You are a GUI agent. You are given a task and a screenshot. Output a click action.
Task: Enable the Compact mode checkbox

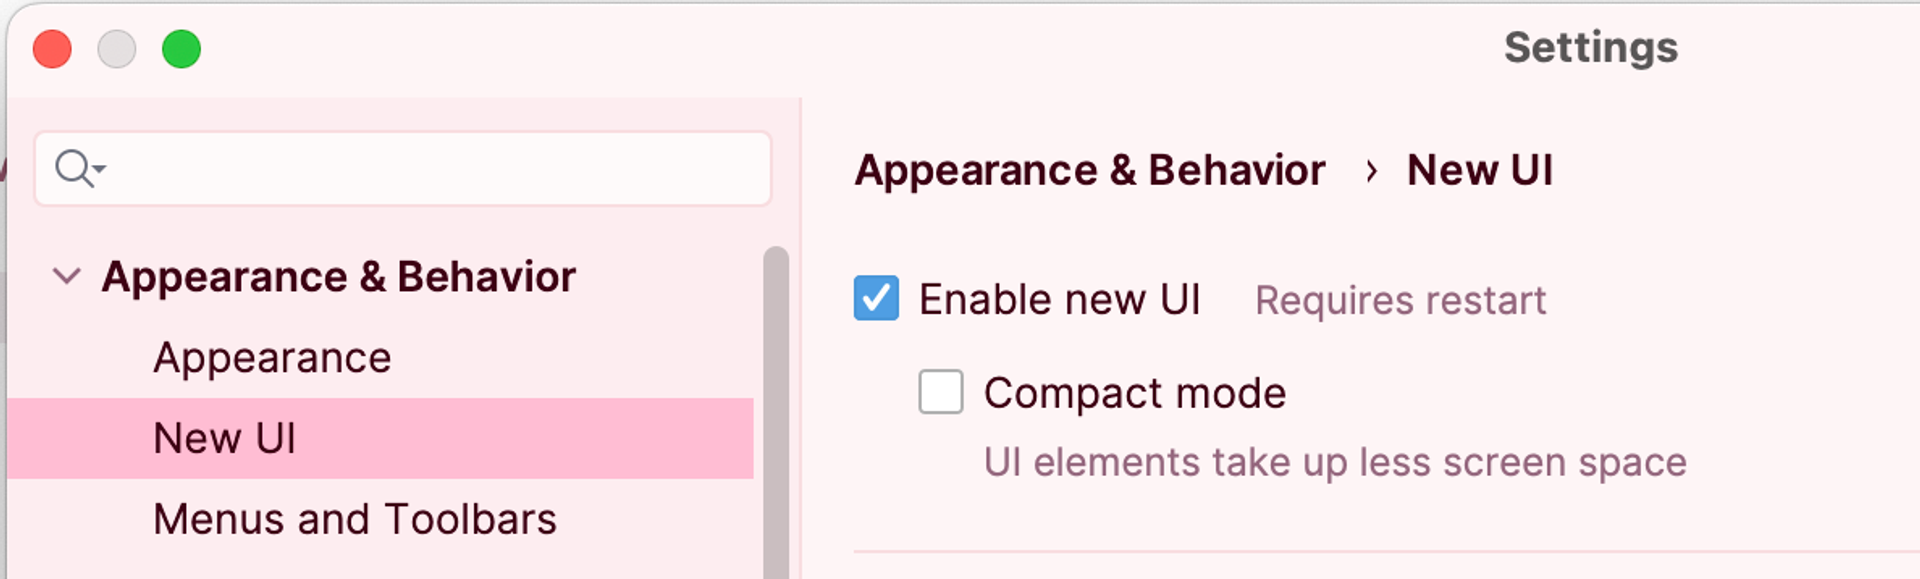(941, 392)
